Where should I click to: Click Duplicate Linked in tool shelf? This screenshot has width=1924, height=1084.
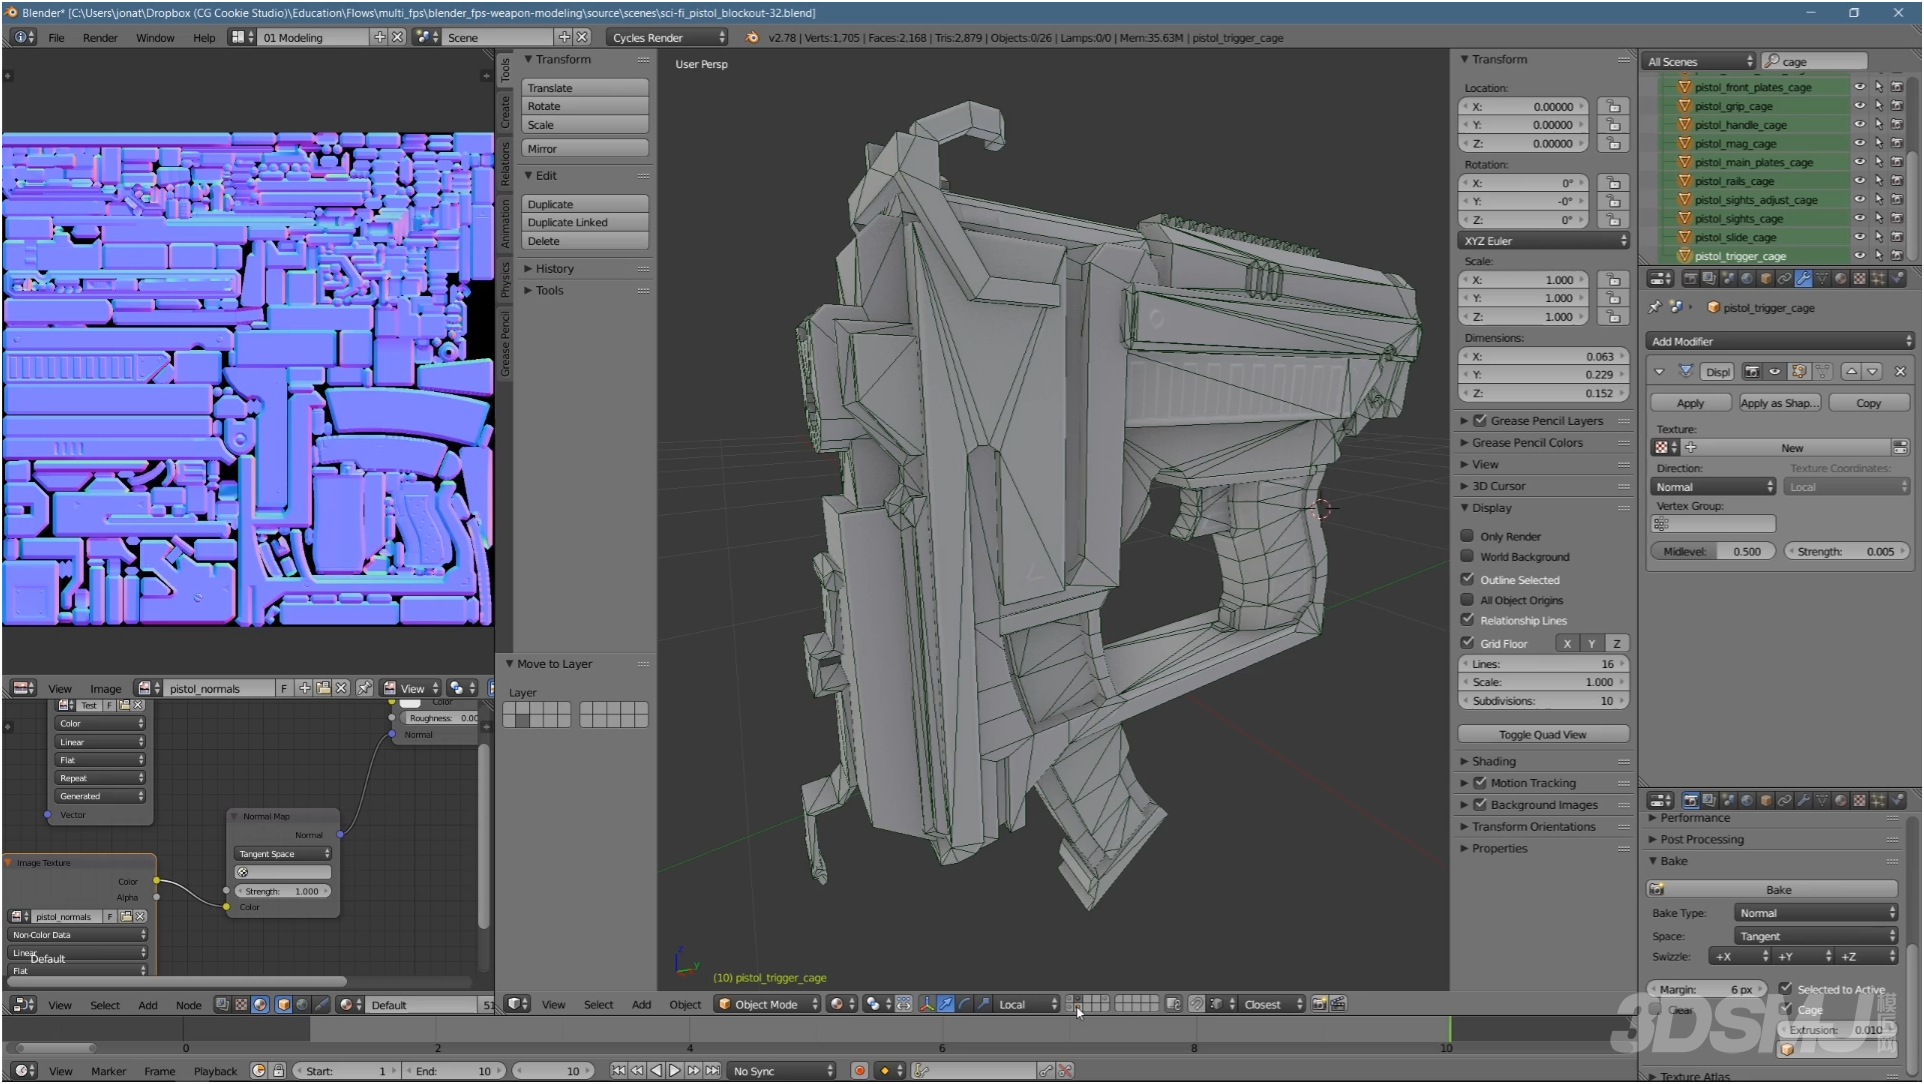585,222
